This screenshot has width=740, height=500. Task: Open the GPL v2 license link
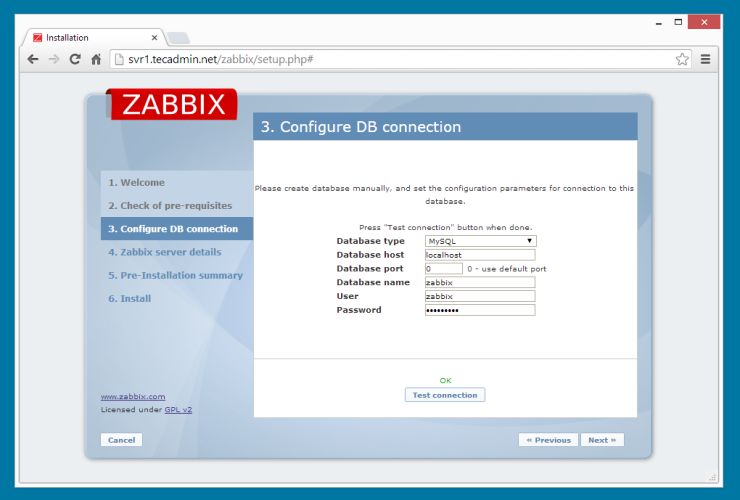coord(178,410)
